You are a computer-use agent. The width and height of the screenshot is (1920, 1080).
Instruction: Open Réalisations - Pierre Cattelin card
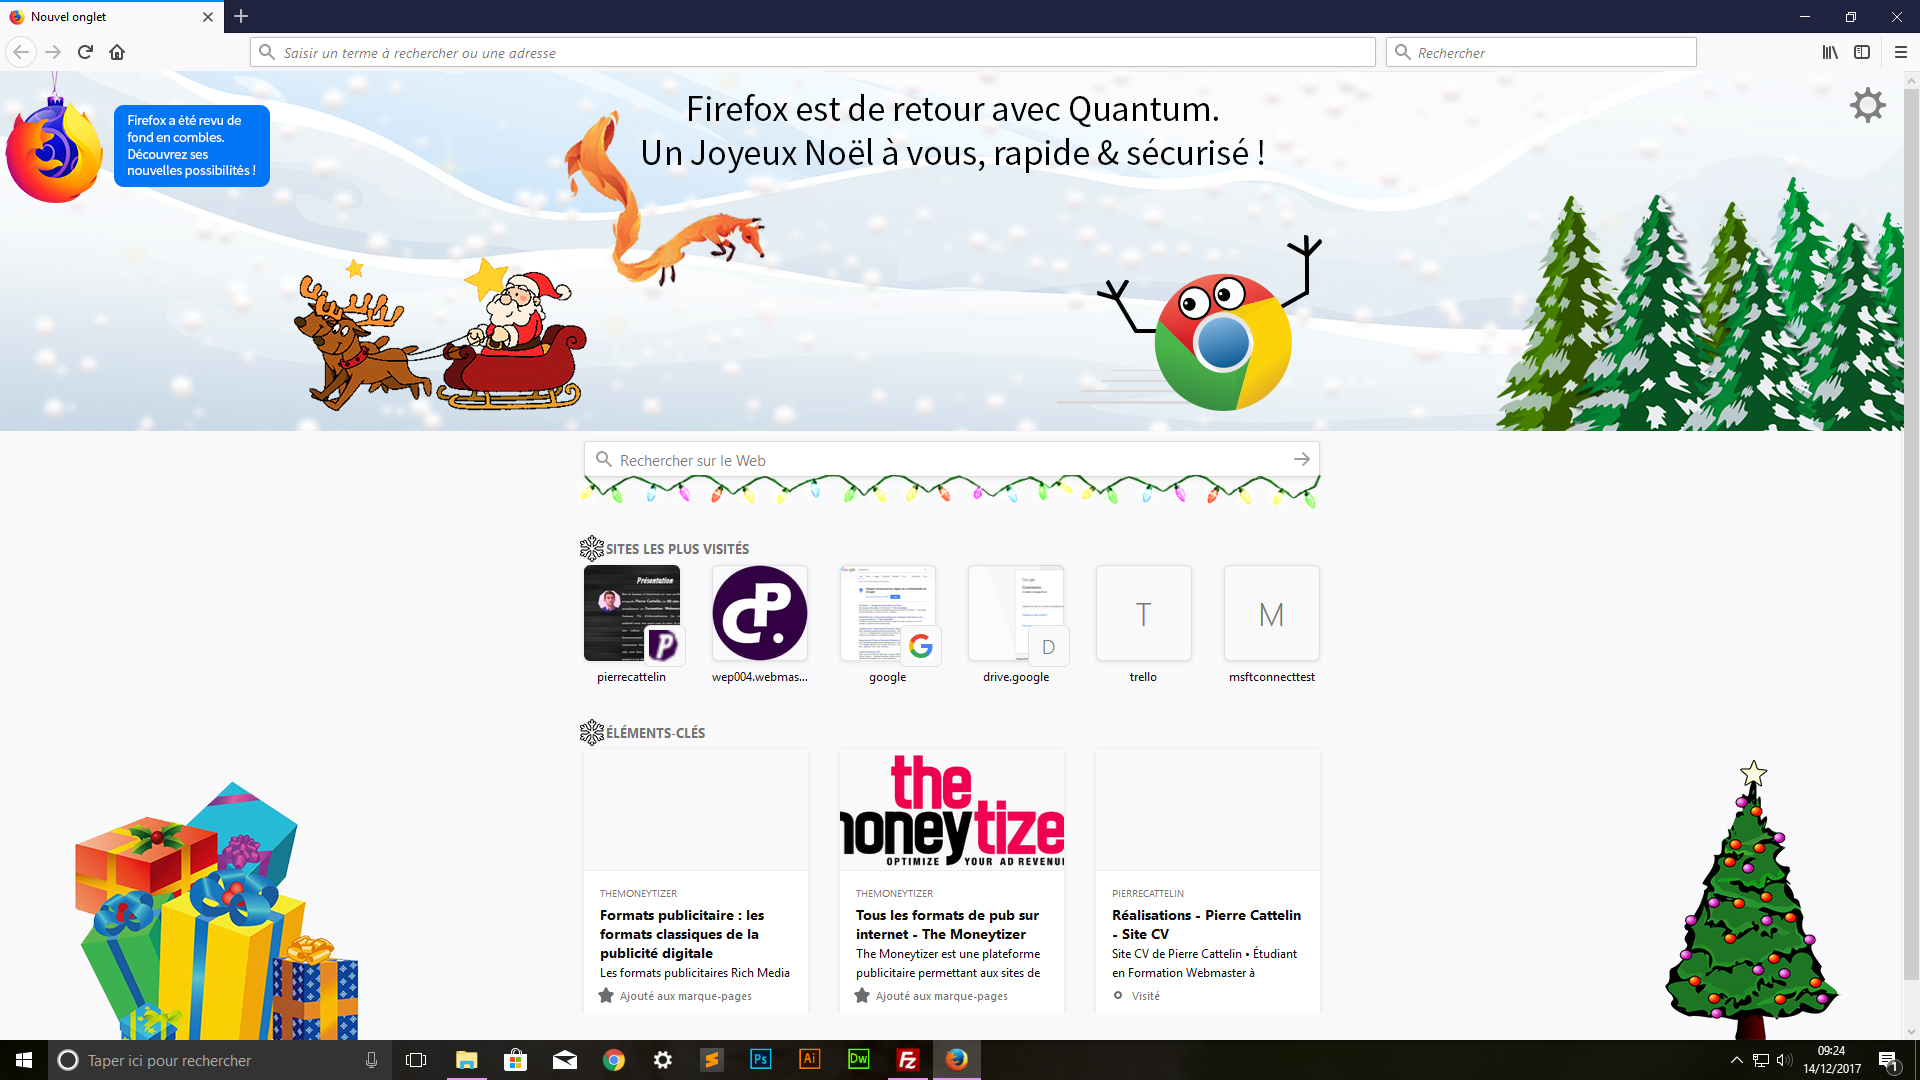[x=1208, y=880]
